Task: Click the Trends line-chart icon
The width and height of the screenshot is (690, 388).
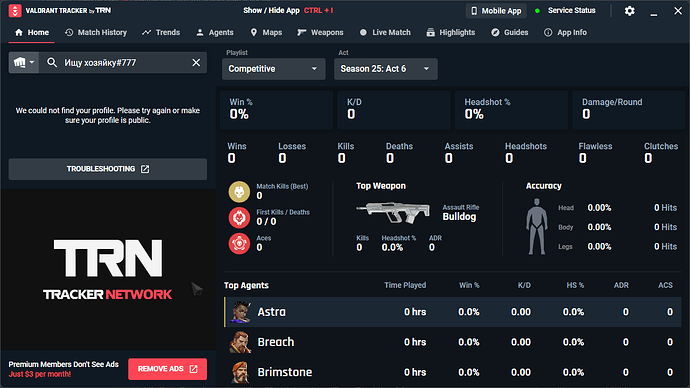Action: coord(147,33)
